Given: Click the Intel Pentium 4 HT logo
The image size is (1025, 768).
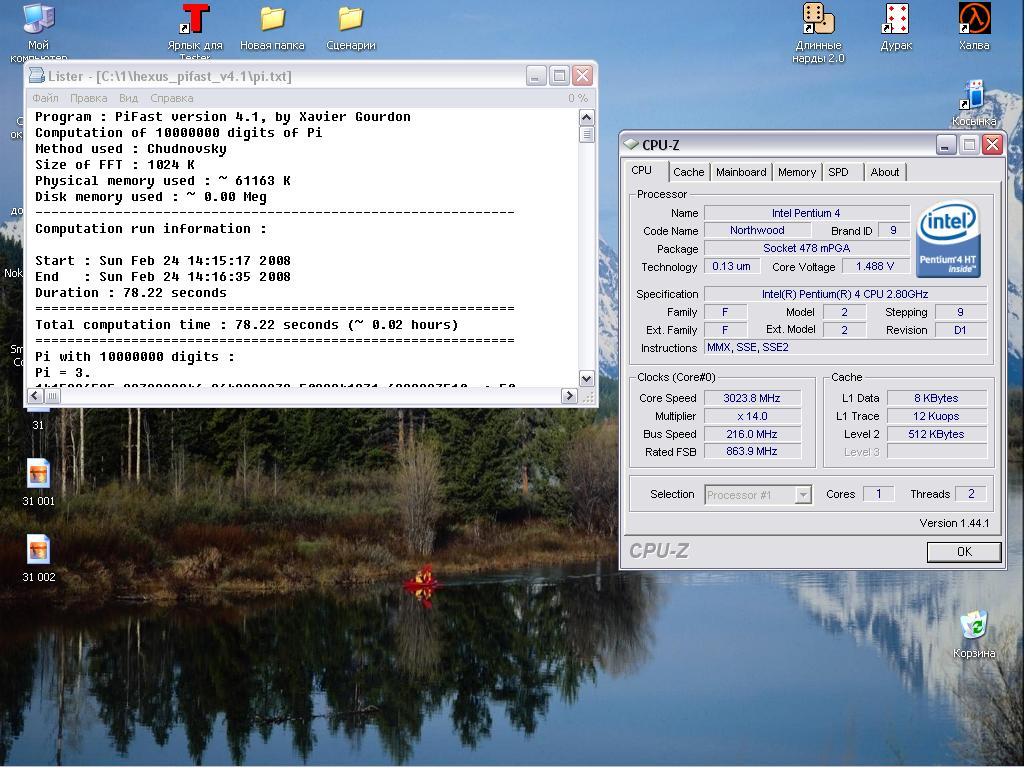Looking at the screenshot, I should point(949,239).
